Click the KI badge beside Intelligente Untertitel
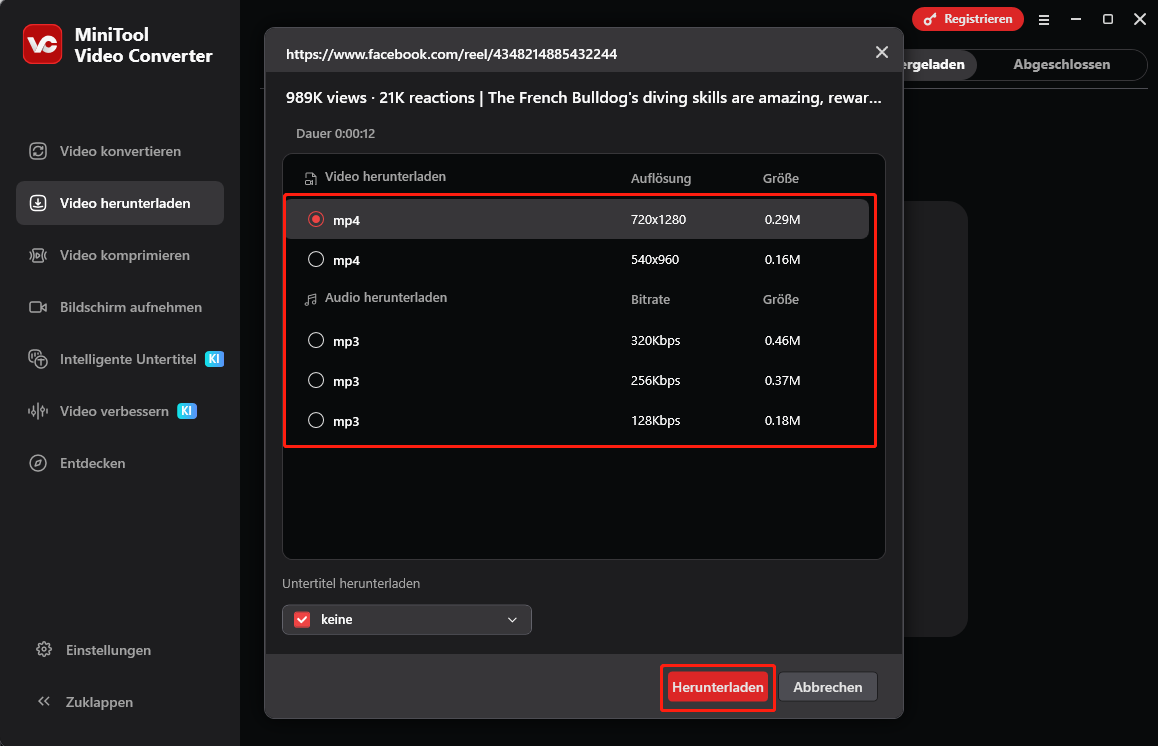 coord(214,359)
